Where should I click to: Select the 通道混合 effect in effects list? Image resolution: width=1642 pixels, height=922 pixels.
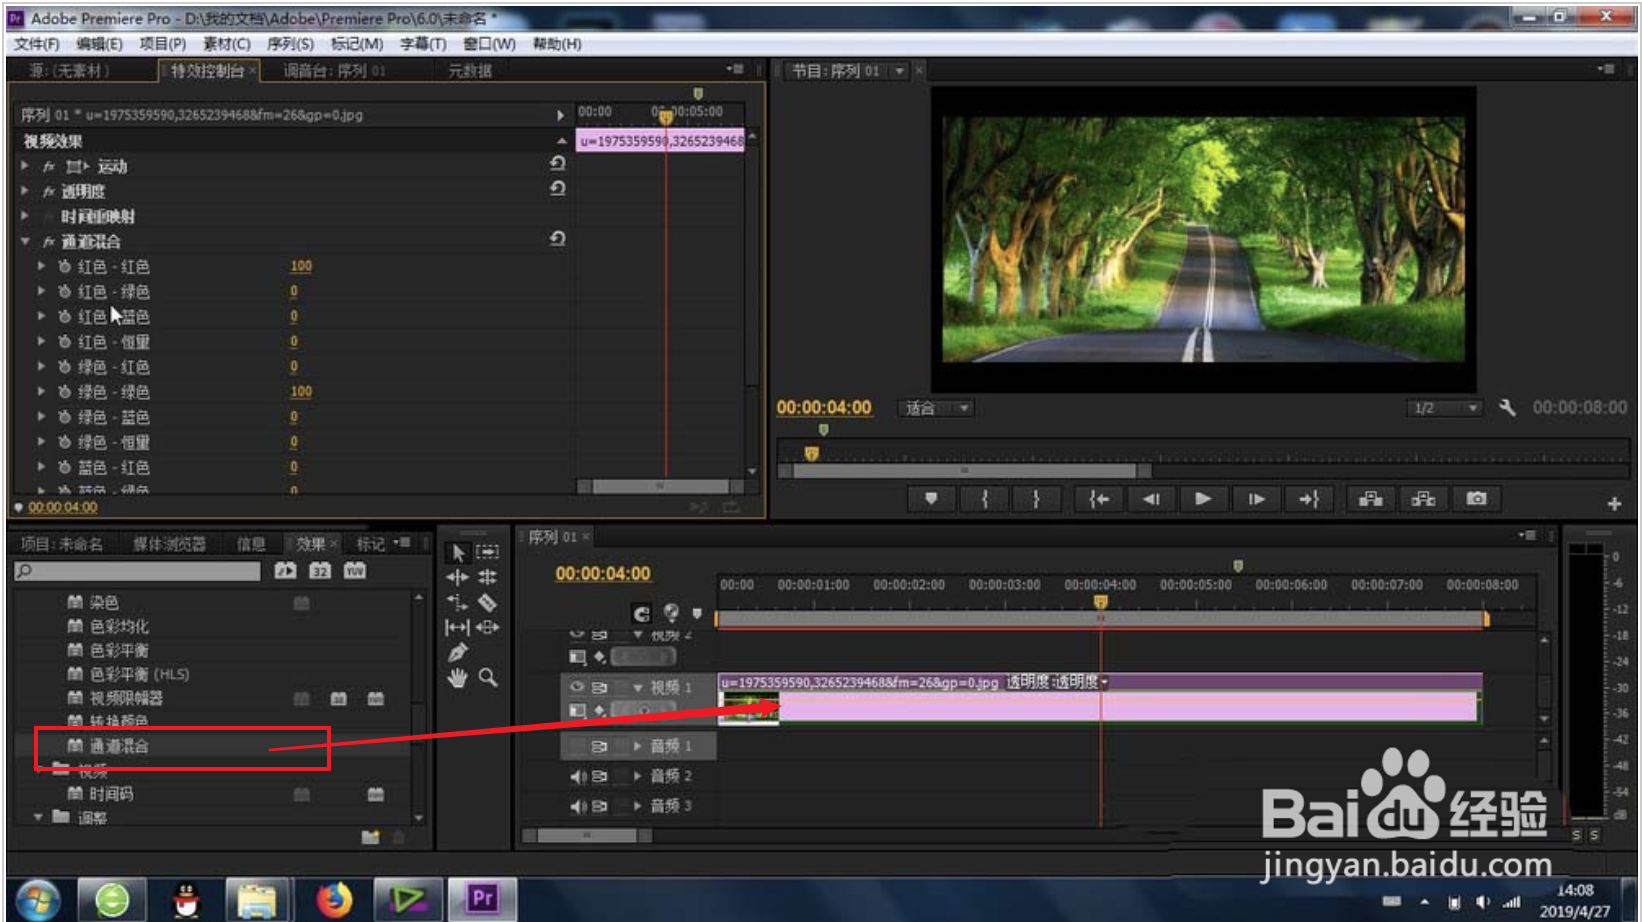pos(118,746)
